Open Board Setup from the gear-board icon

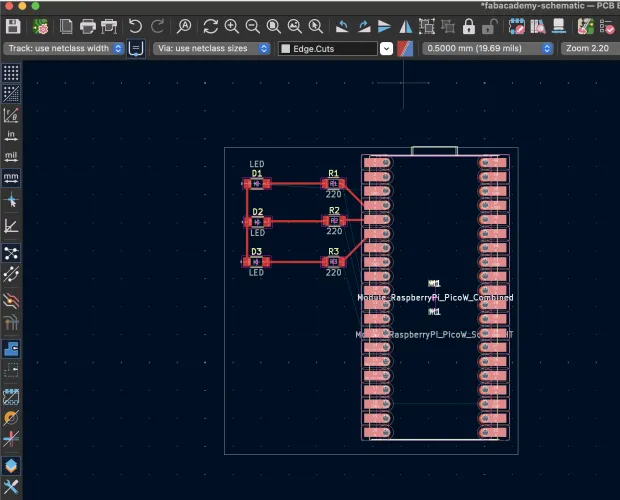click(x=41, y=26)
